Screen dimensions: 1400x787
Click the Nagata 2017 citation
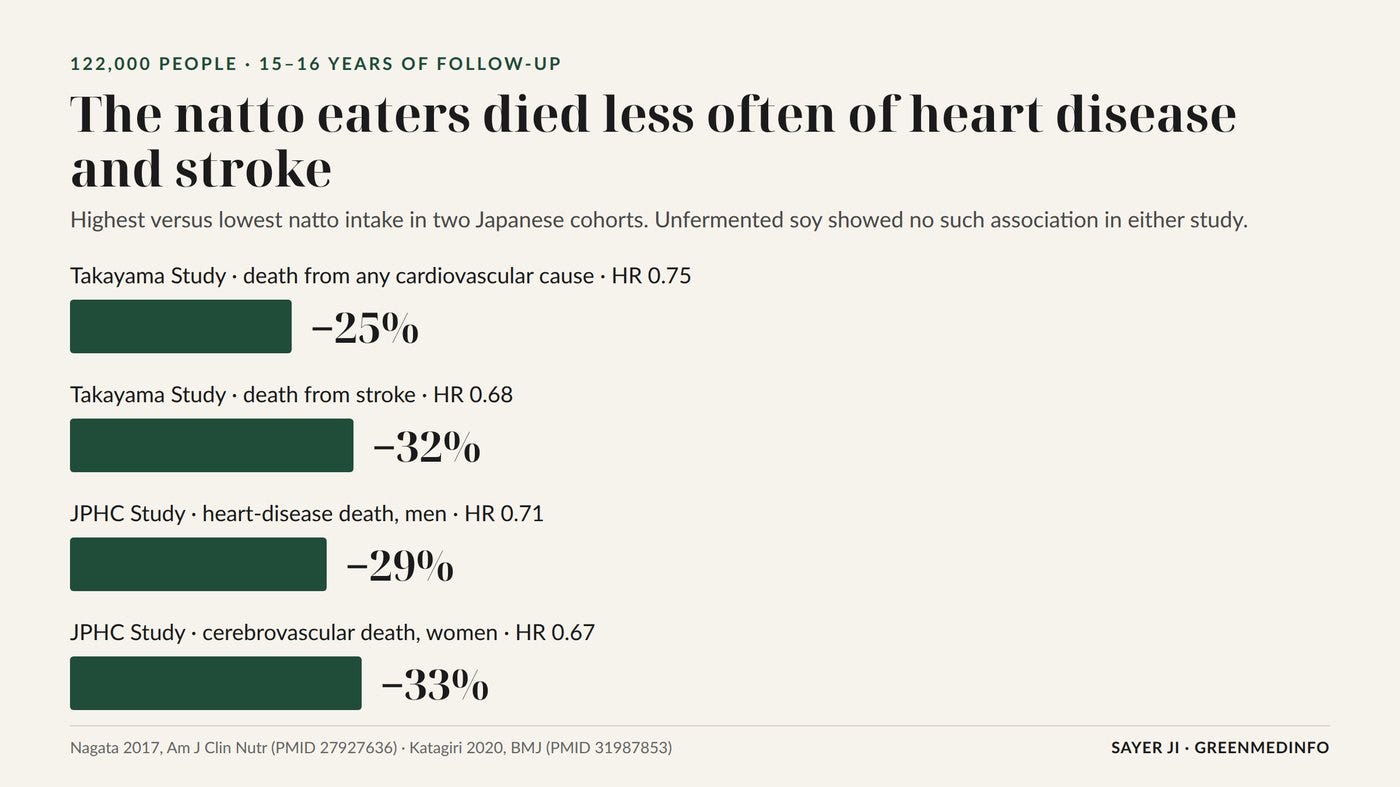(x=233, y=748)
